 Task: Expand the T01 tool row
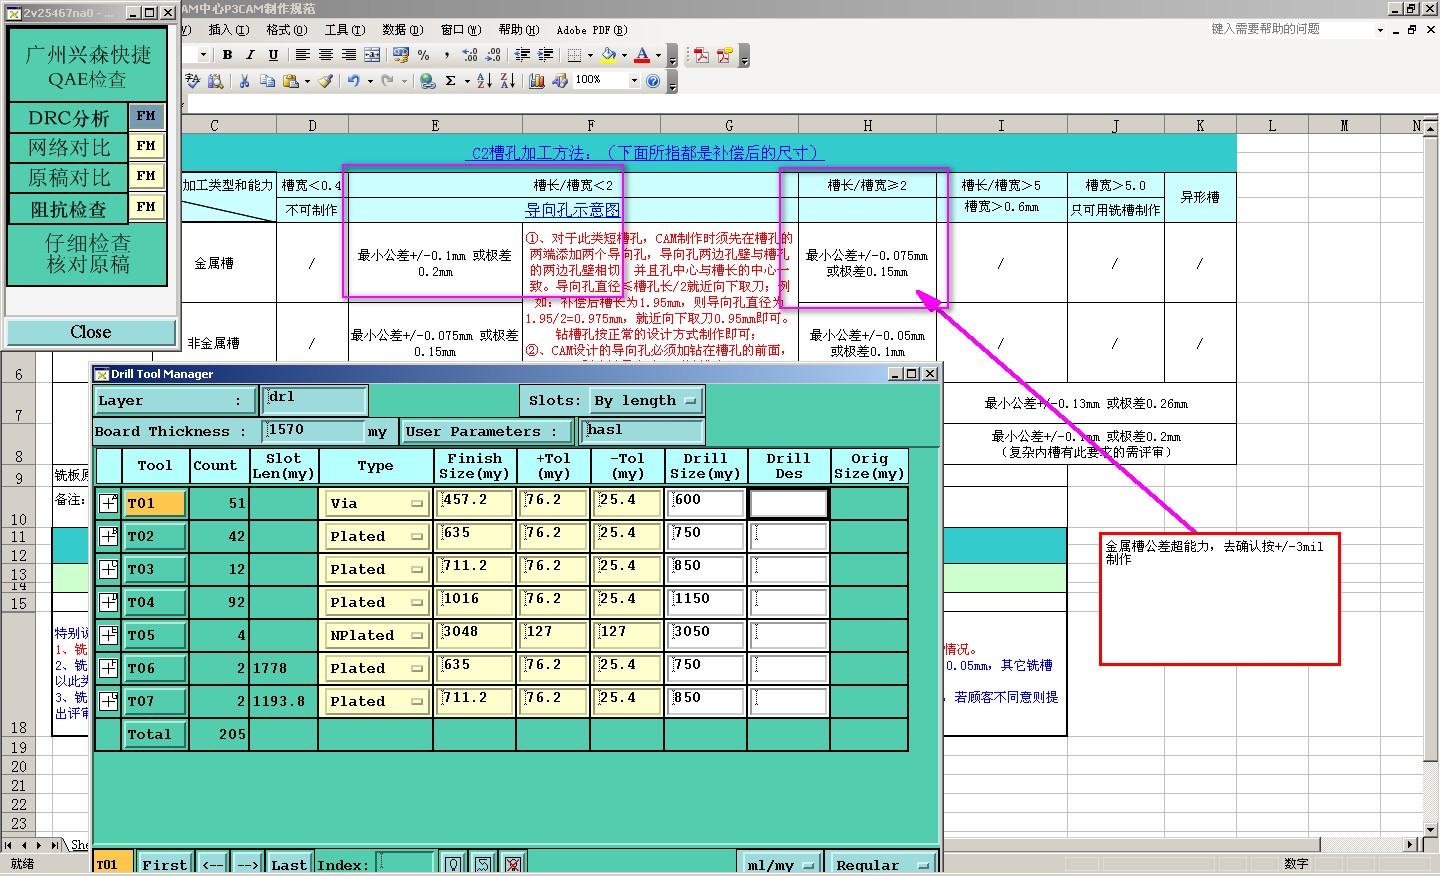coord(108,503)
